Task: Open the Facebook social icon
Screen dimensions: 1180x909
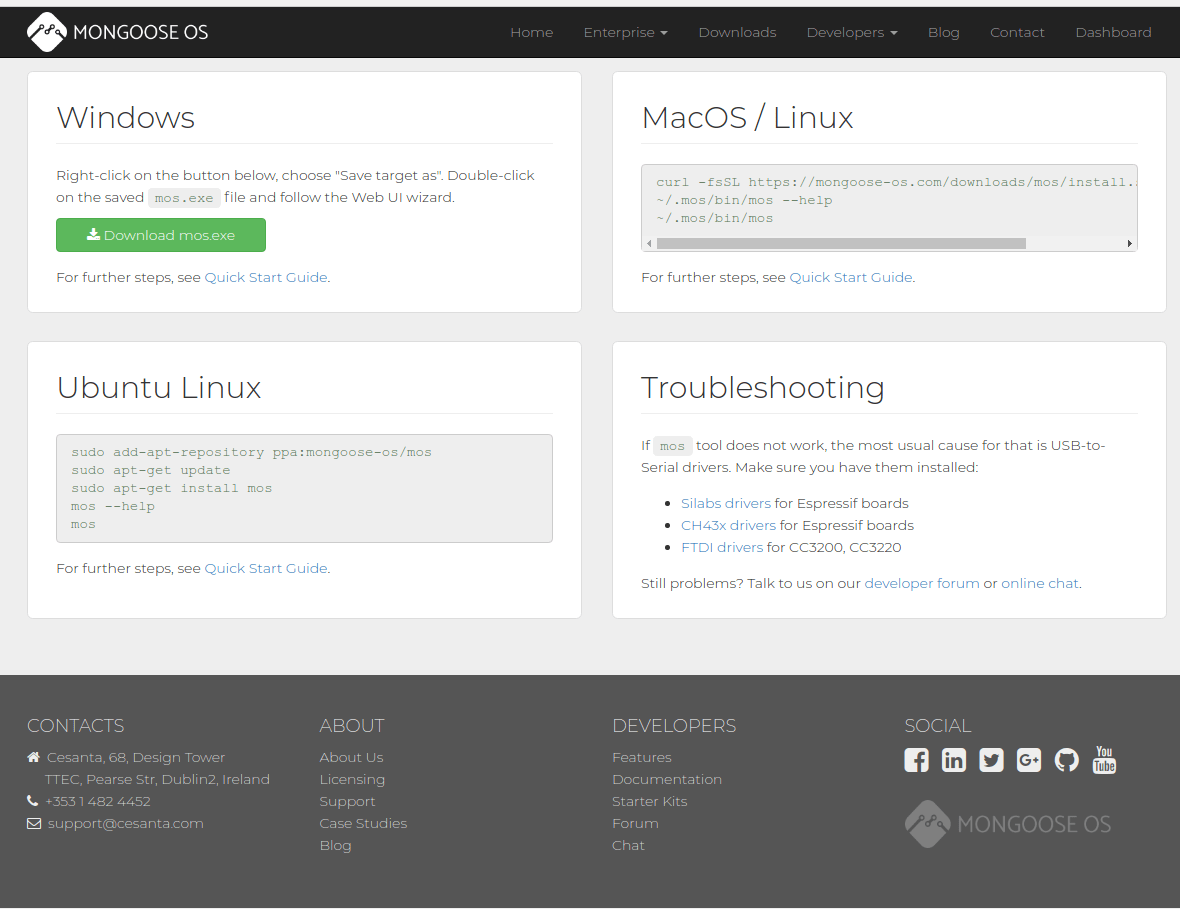Action: point(916,760)
